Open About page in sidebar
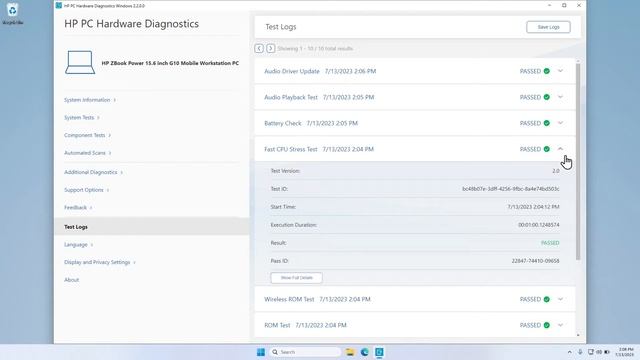Image resolution: width=640 pixels, height=360 pixels. click(x=71, y=280)
